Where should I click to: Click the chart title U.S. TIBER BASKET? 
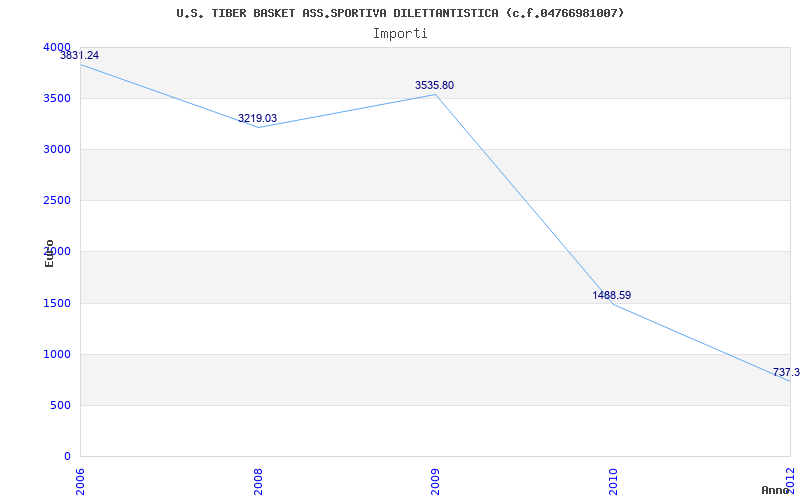coord(400,13)
